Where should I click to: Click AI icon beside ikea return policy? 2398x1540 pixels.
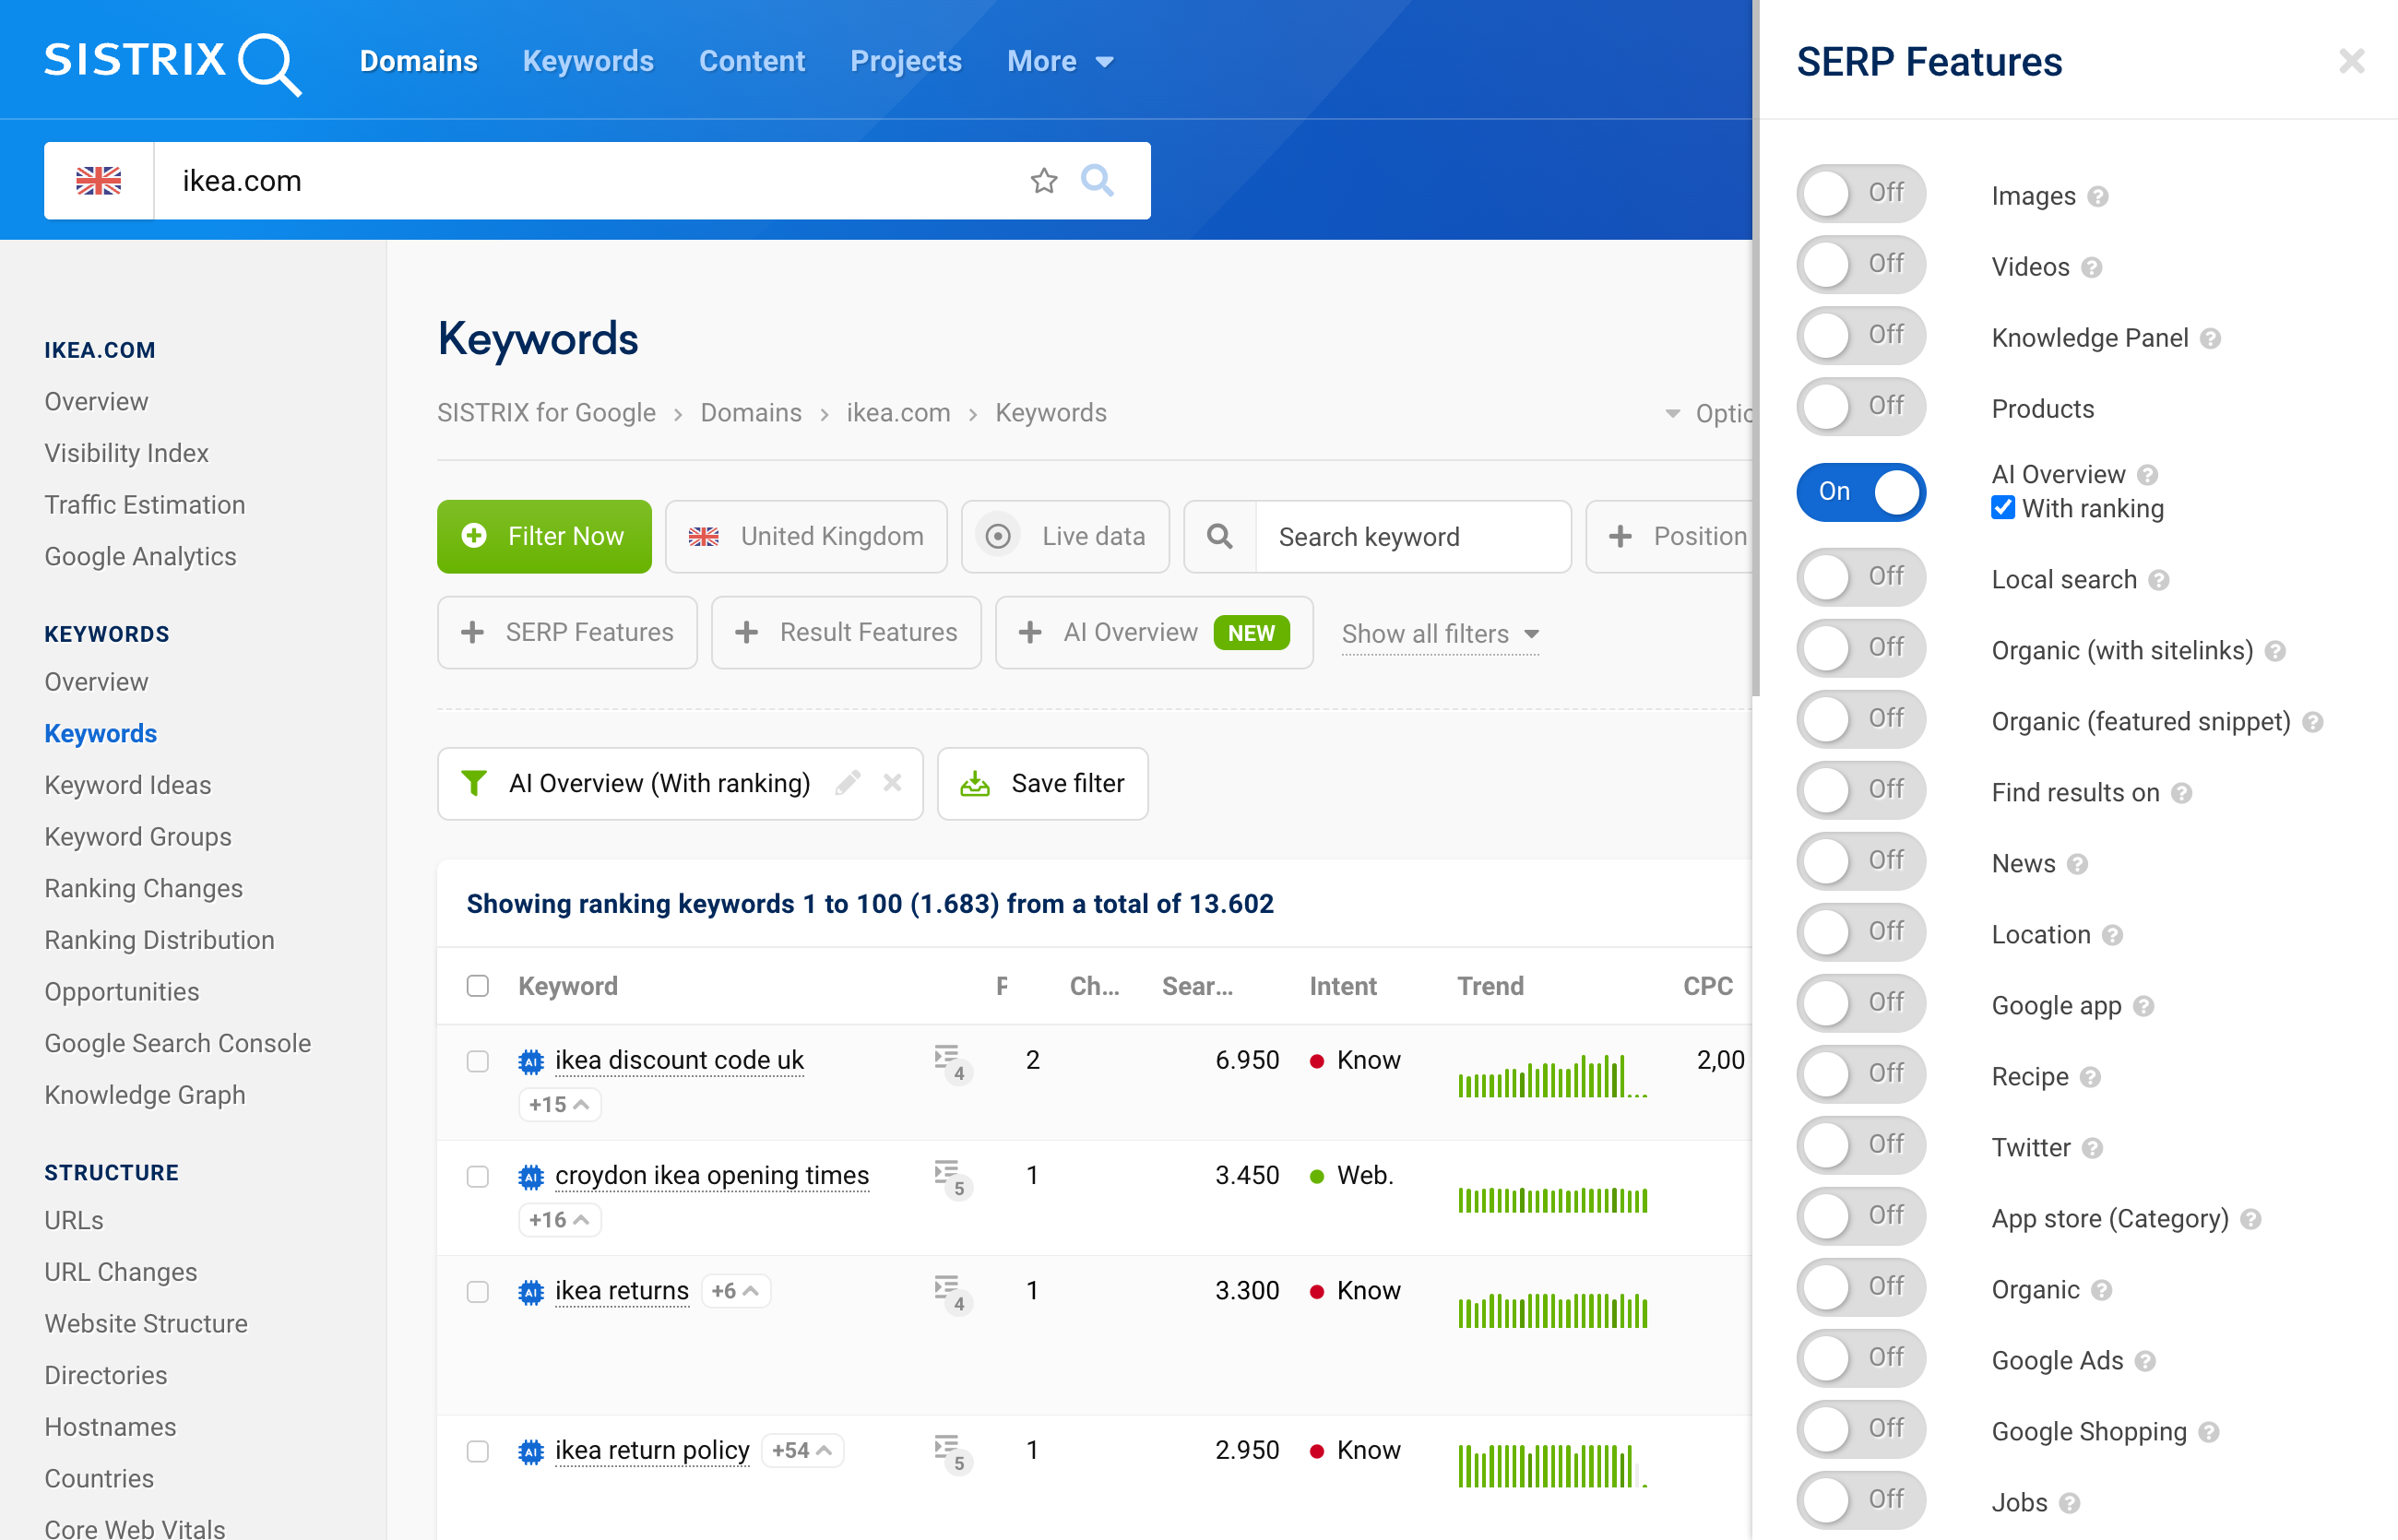531,1453
